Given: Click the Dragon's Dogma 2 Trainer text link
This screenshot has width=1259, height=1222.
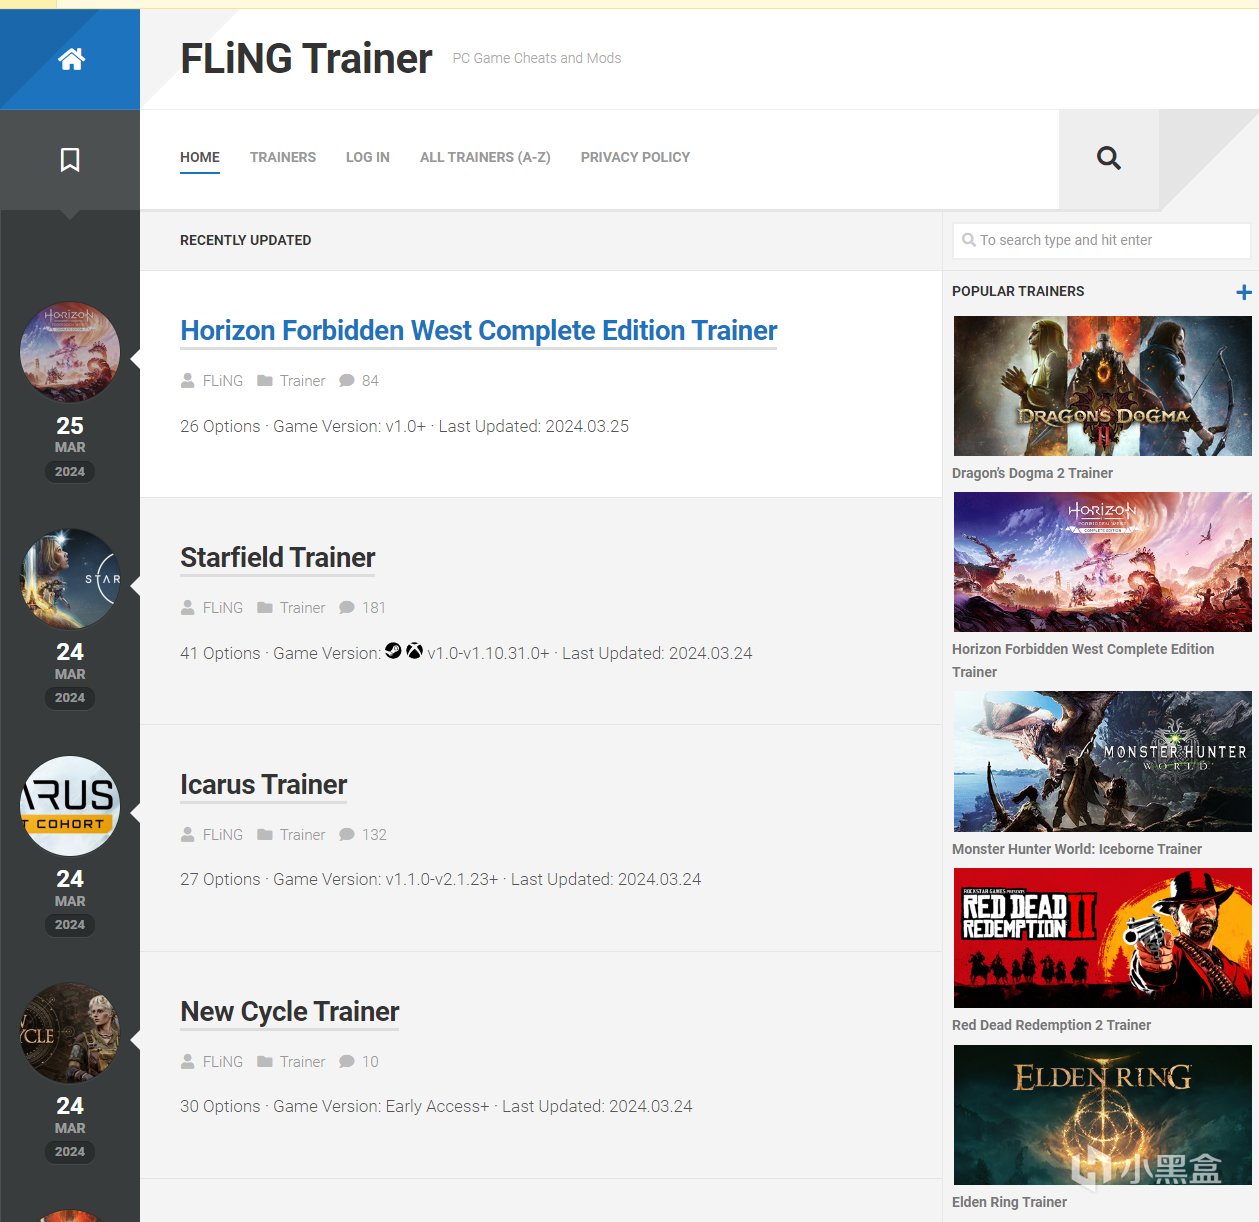Looking at the screenshot, I should pos(1032,473).
